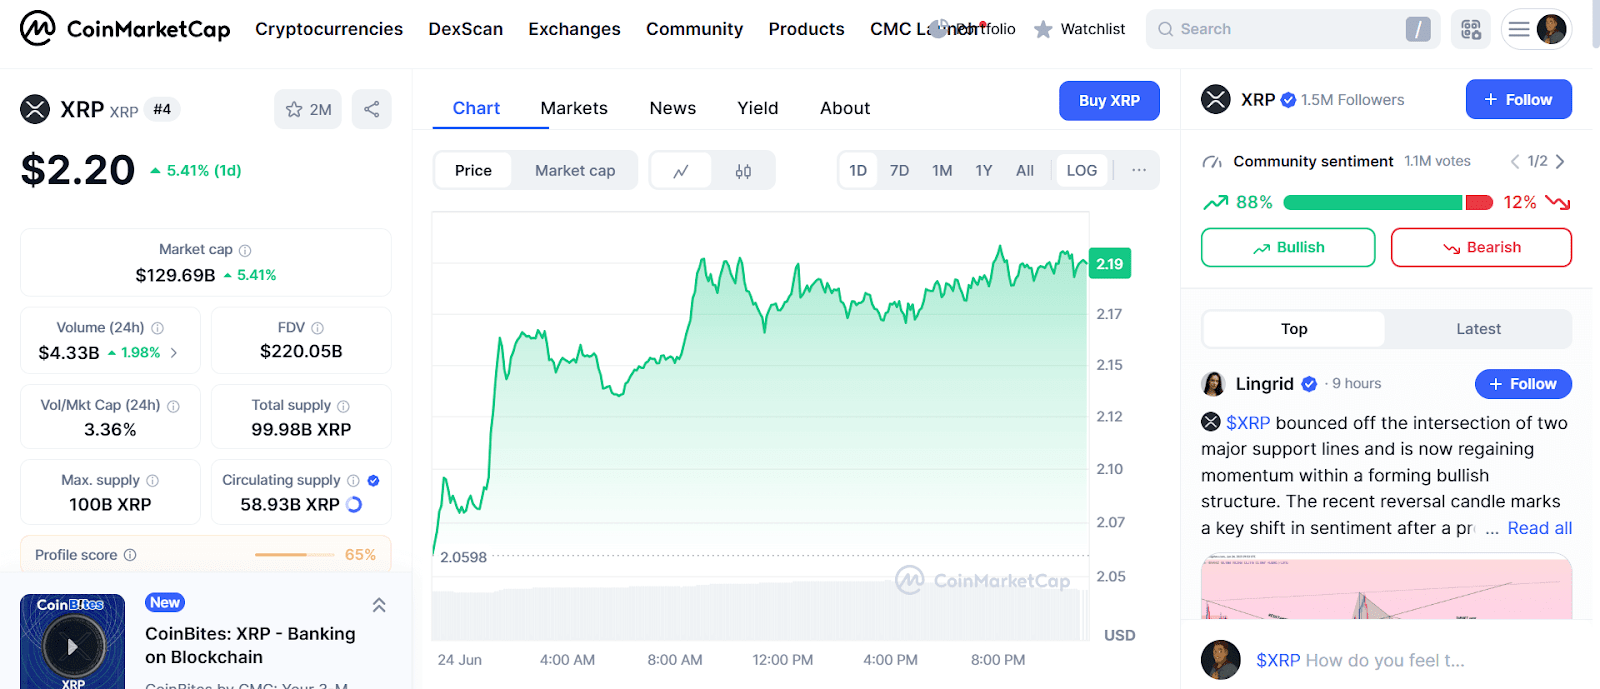Image resolution: width=1600 pixels, height=689 pixels.
Task: Open the QR code app icon
Action: [1471, 29]
